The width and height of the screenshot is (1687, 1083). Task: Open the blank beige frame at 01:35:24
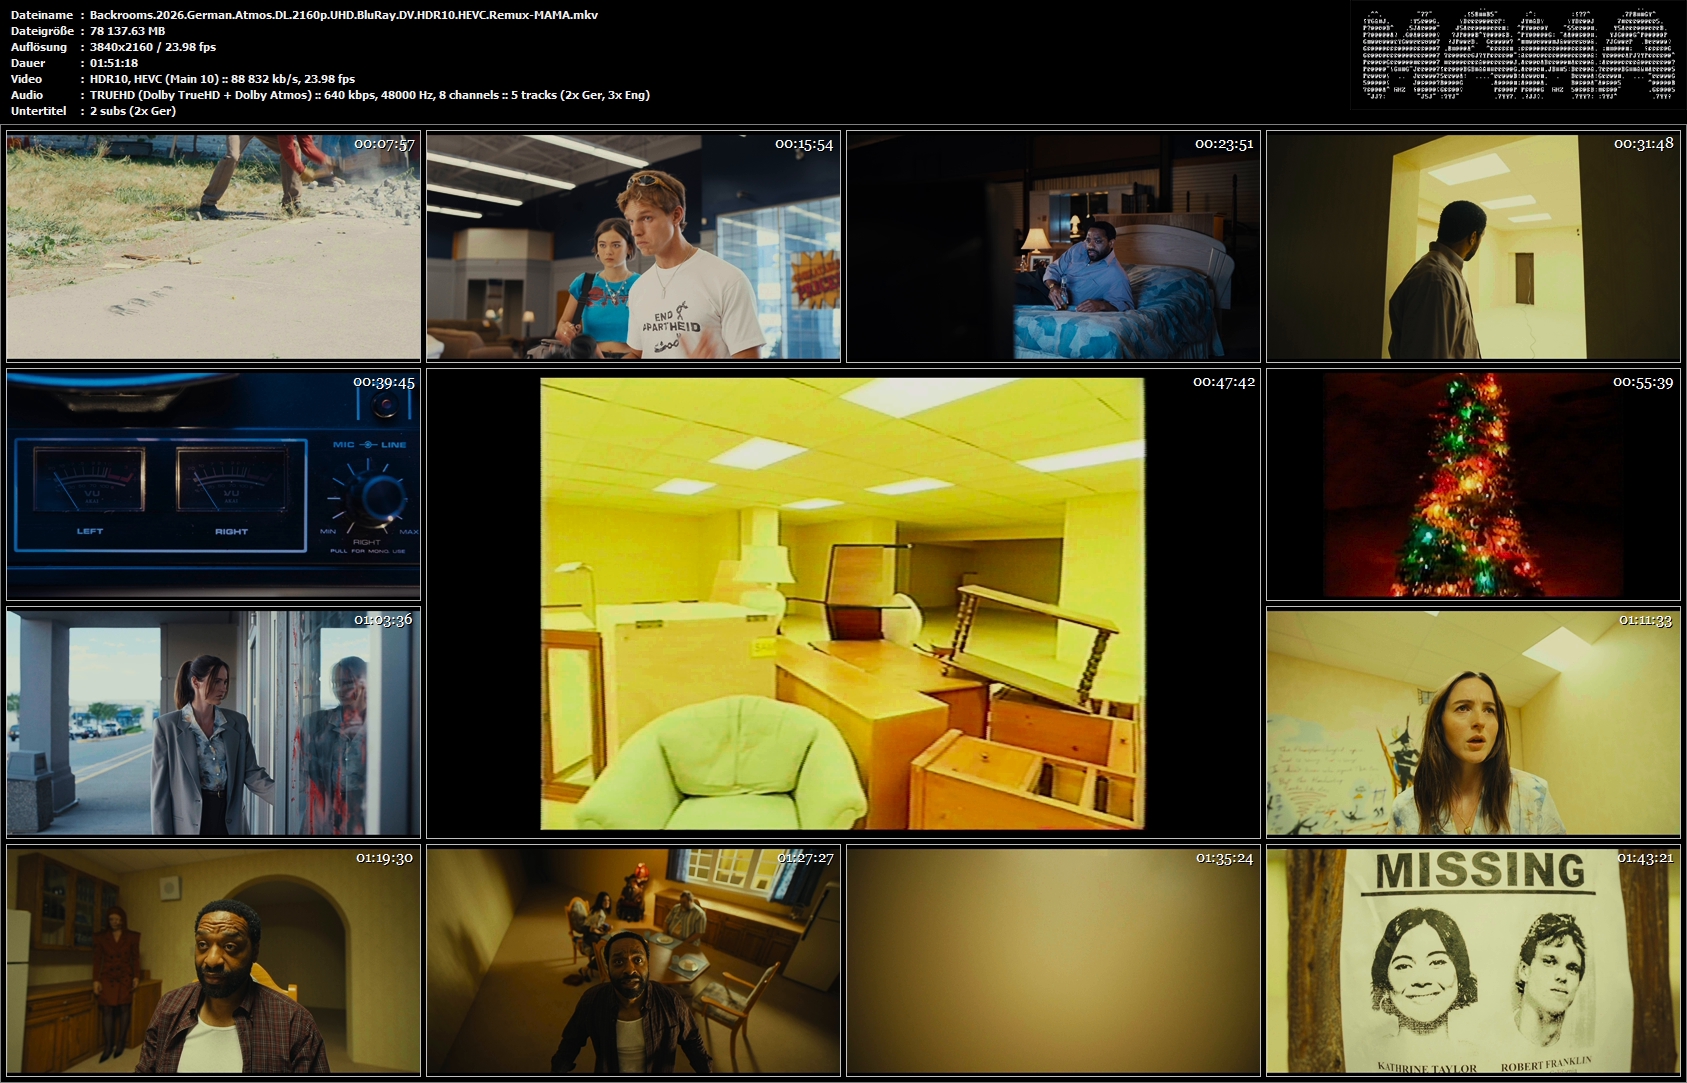pos(1053,960)
